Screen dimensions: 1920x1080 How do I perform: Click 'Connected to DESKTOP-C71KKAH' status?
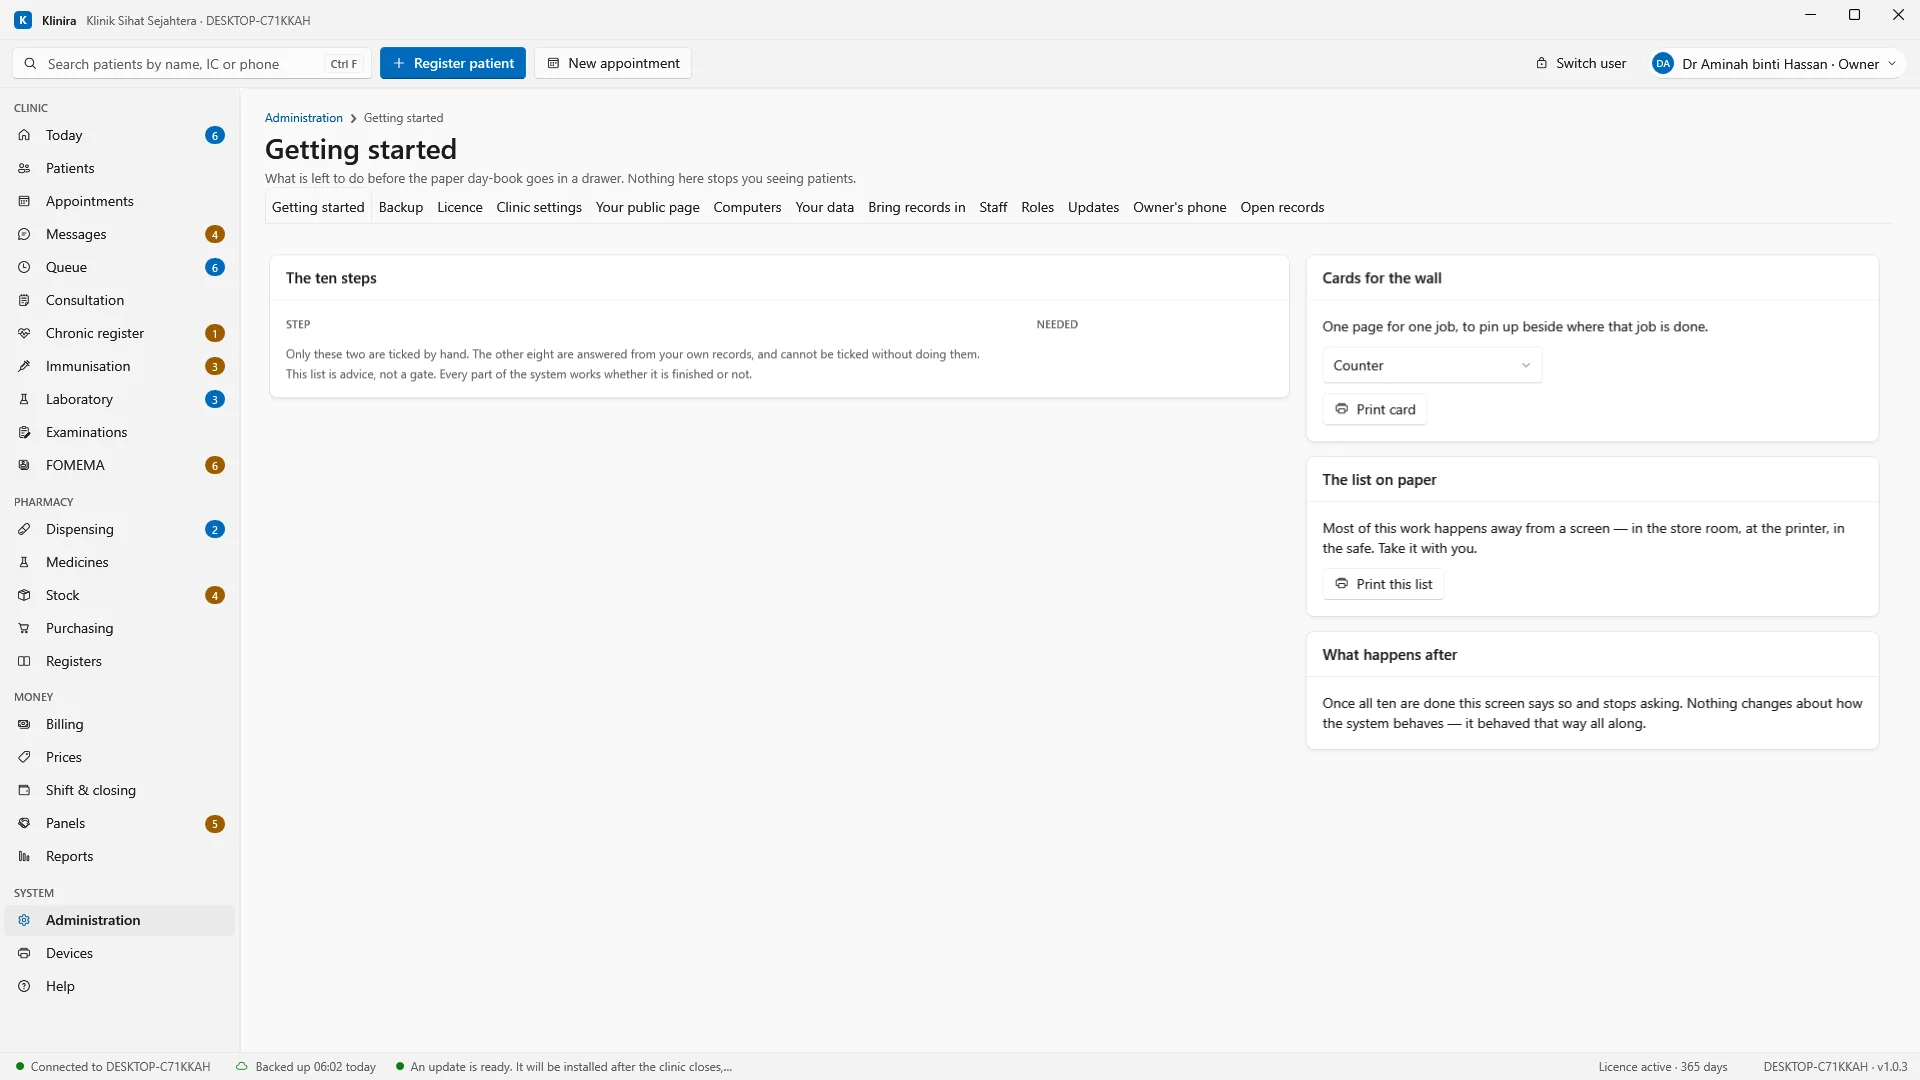pyautogui.click(x=113, y=1067)
